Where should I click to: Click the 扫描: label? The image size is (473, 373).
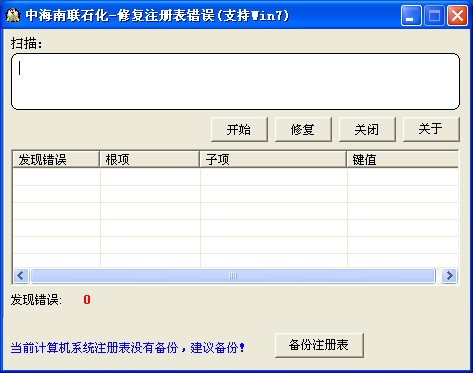coord(27,43)
